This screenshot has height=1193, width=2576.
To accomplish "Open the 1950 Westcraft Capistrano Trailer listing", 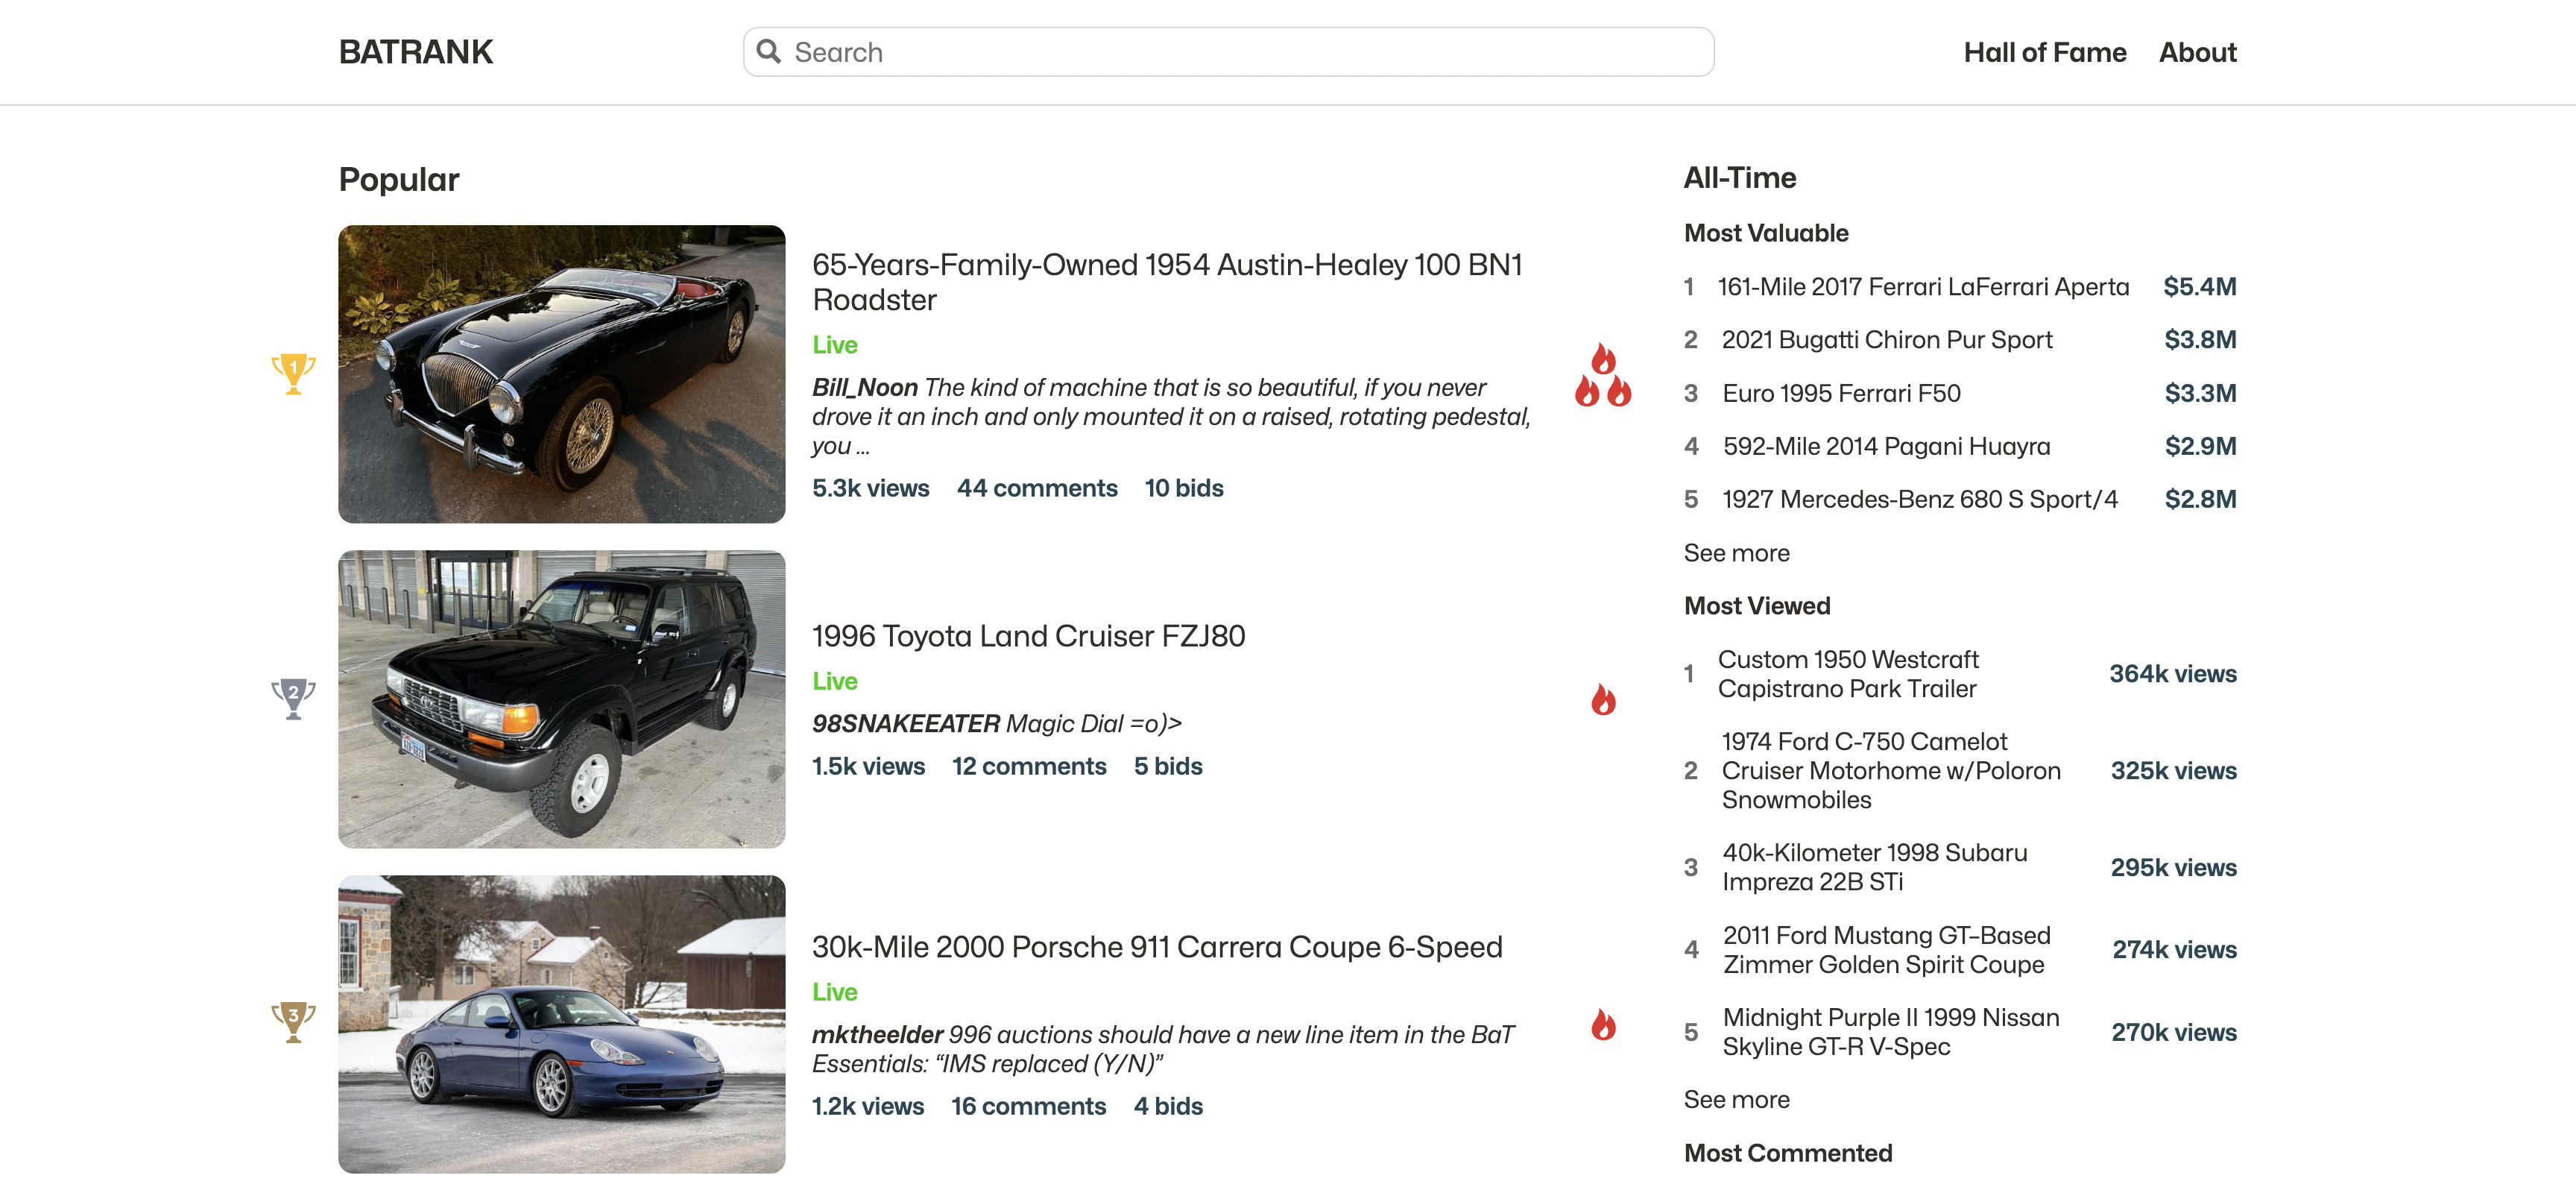I will tap(1847, 674).
